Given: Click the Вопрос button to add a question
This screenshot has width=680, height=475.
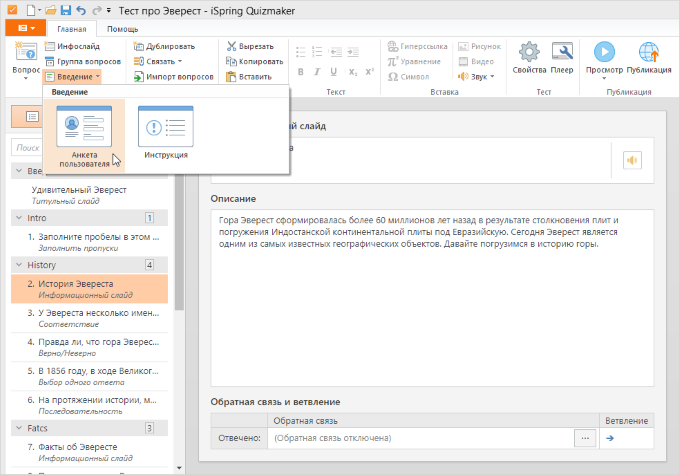Looking at the screenshot, I should coord(26,60).
